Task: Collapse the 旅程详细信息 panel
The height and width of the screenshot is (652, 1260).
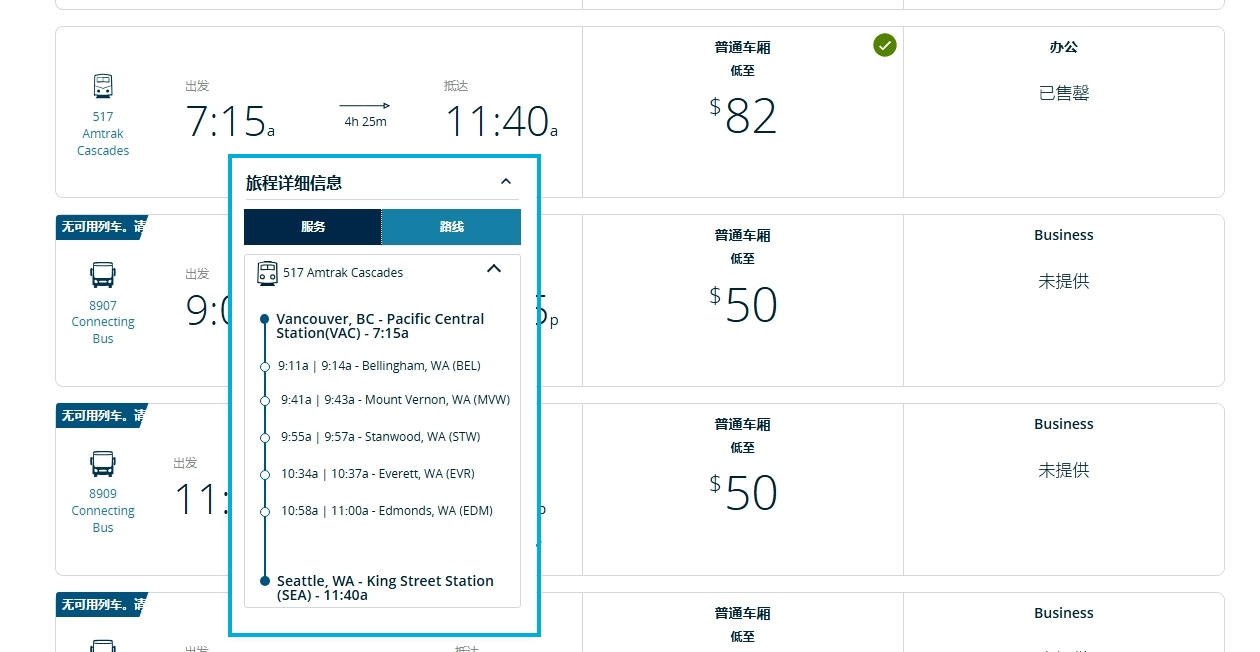Action: coord(506,182)
